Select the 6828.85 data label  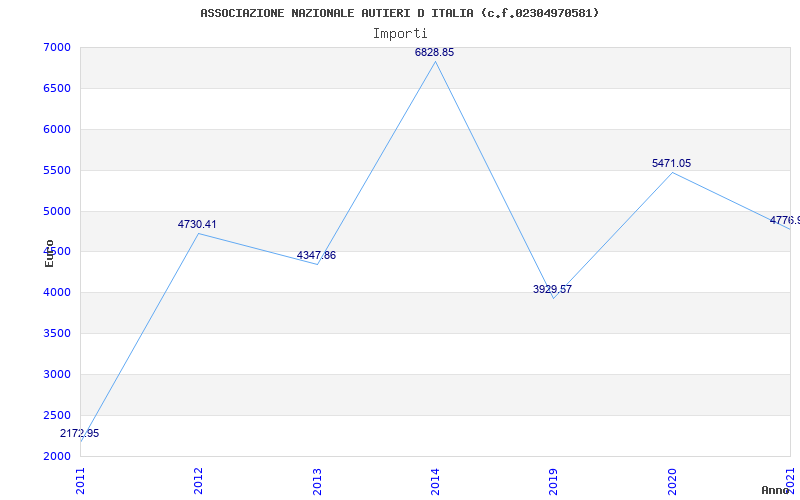[434, 53]
